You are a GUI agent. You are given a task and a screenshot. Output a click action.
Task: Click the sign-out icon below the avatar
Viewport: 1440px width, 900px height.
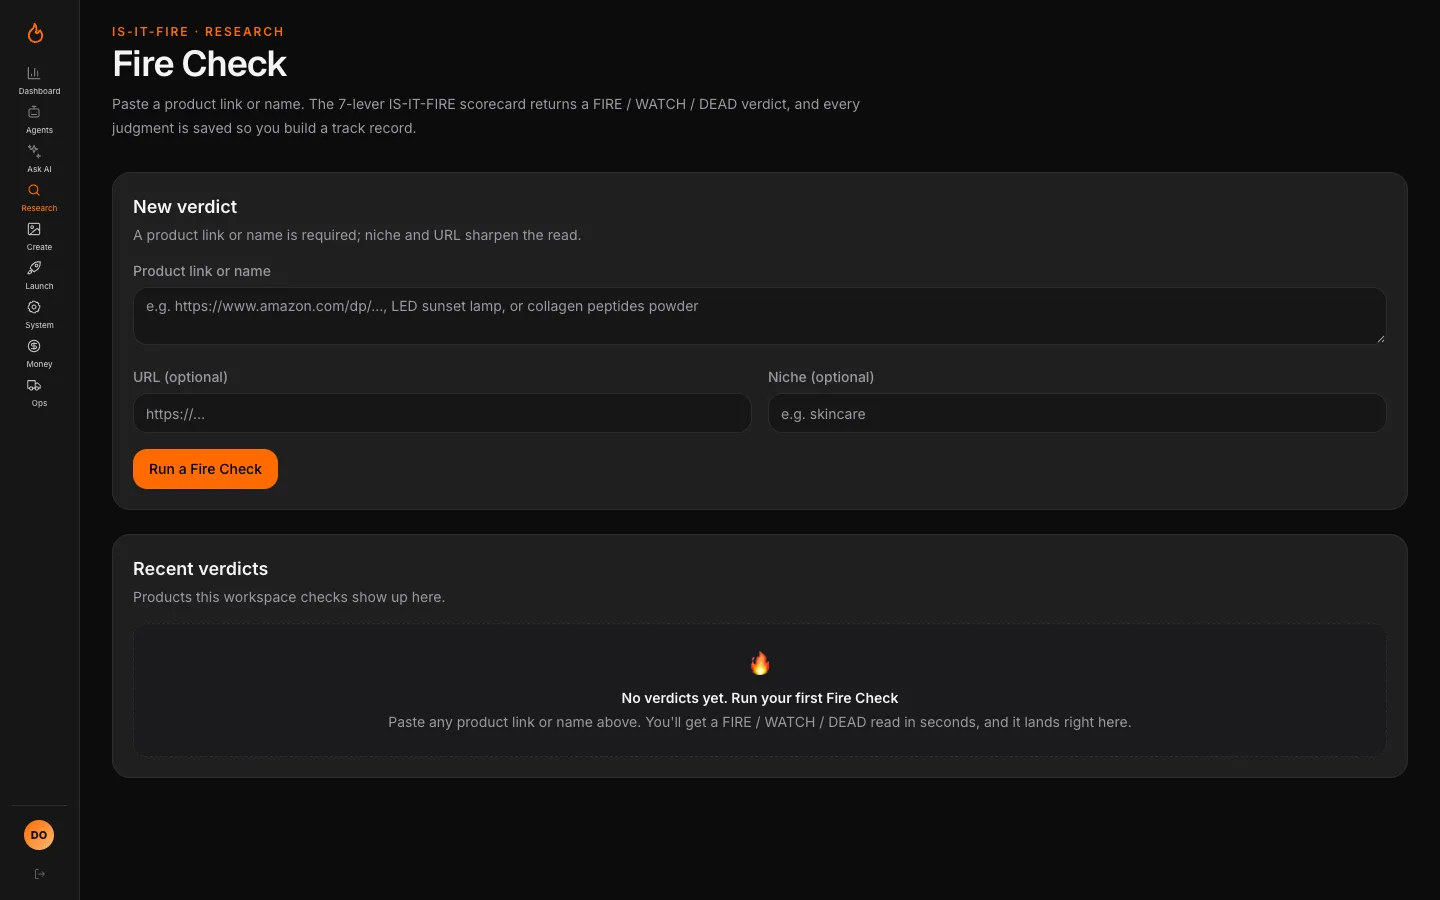(x=40, y=874)
